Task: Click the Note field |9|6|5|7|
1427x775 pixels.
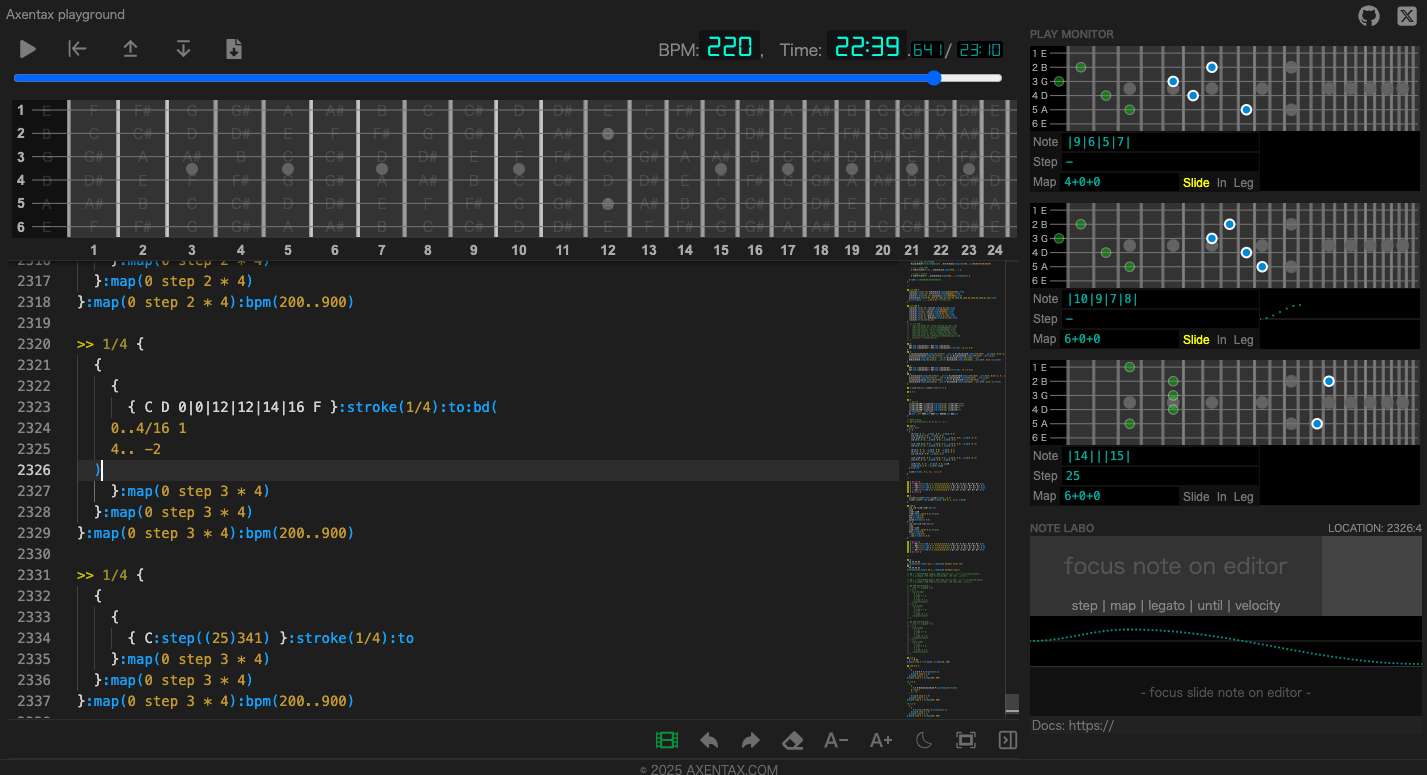Action: coord(1161,142)
